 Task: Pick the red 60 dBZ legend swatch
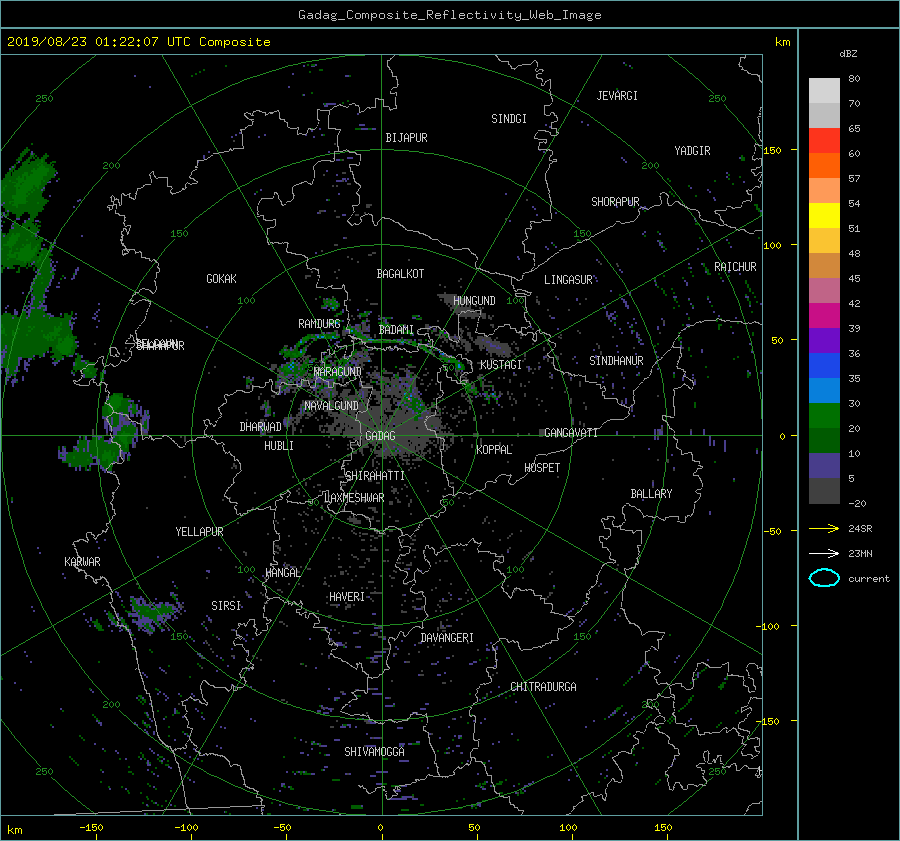point(824,141)
